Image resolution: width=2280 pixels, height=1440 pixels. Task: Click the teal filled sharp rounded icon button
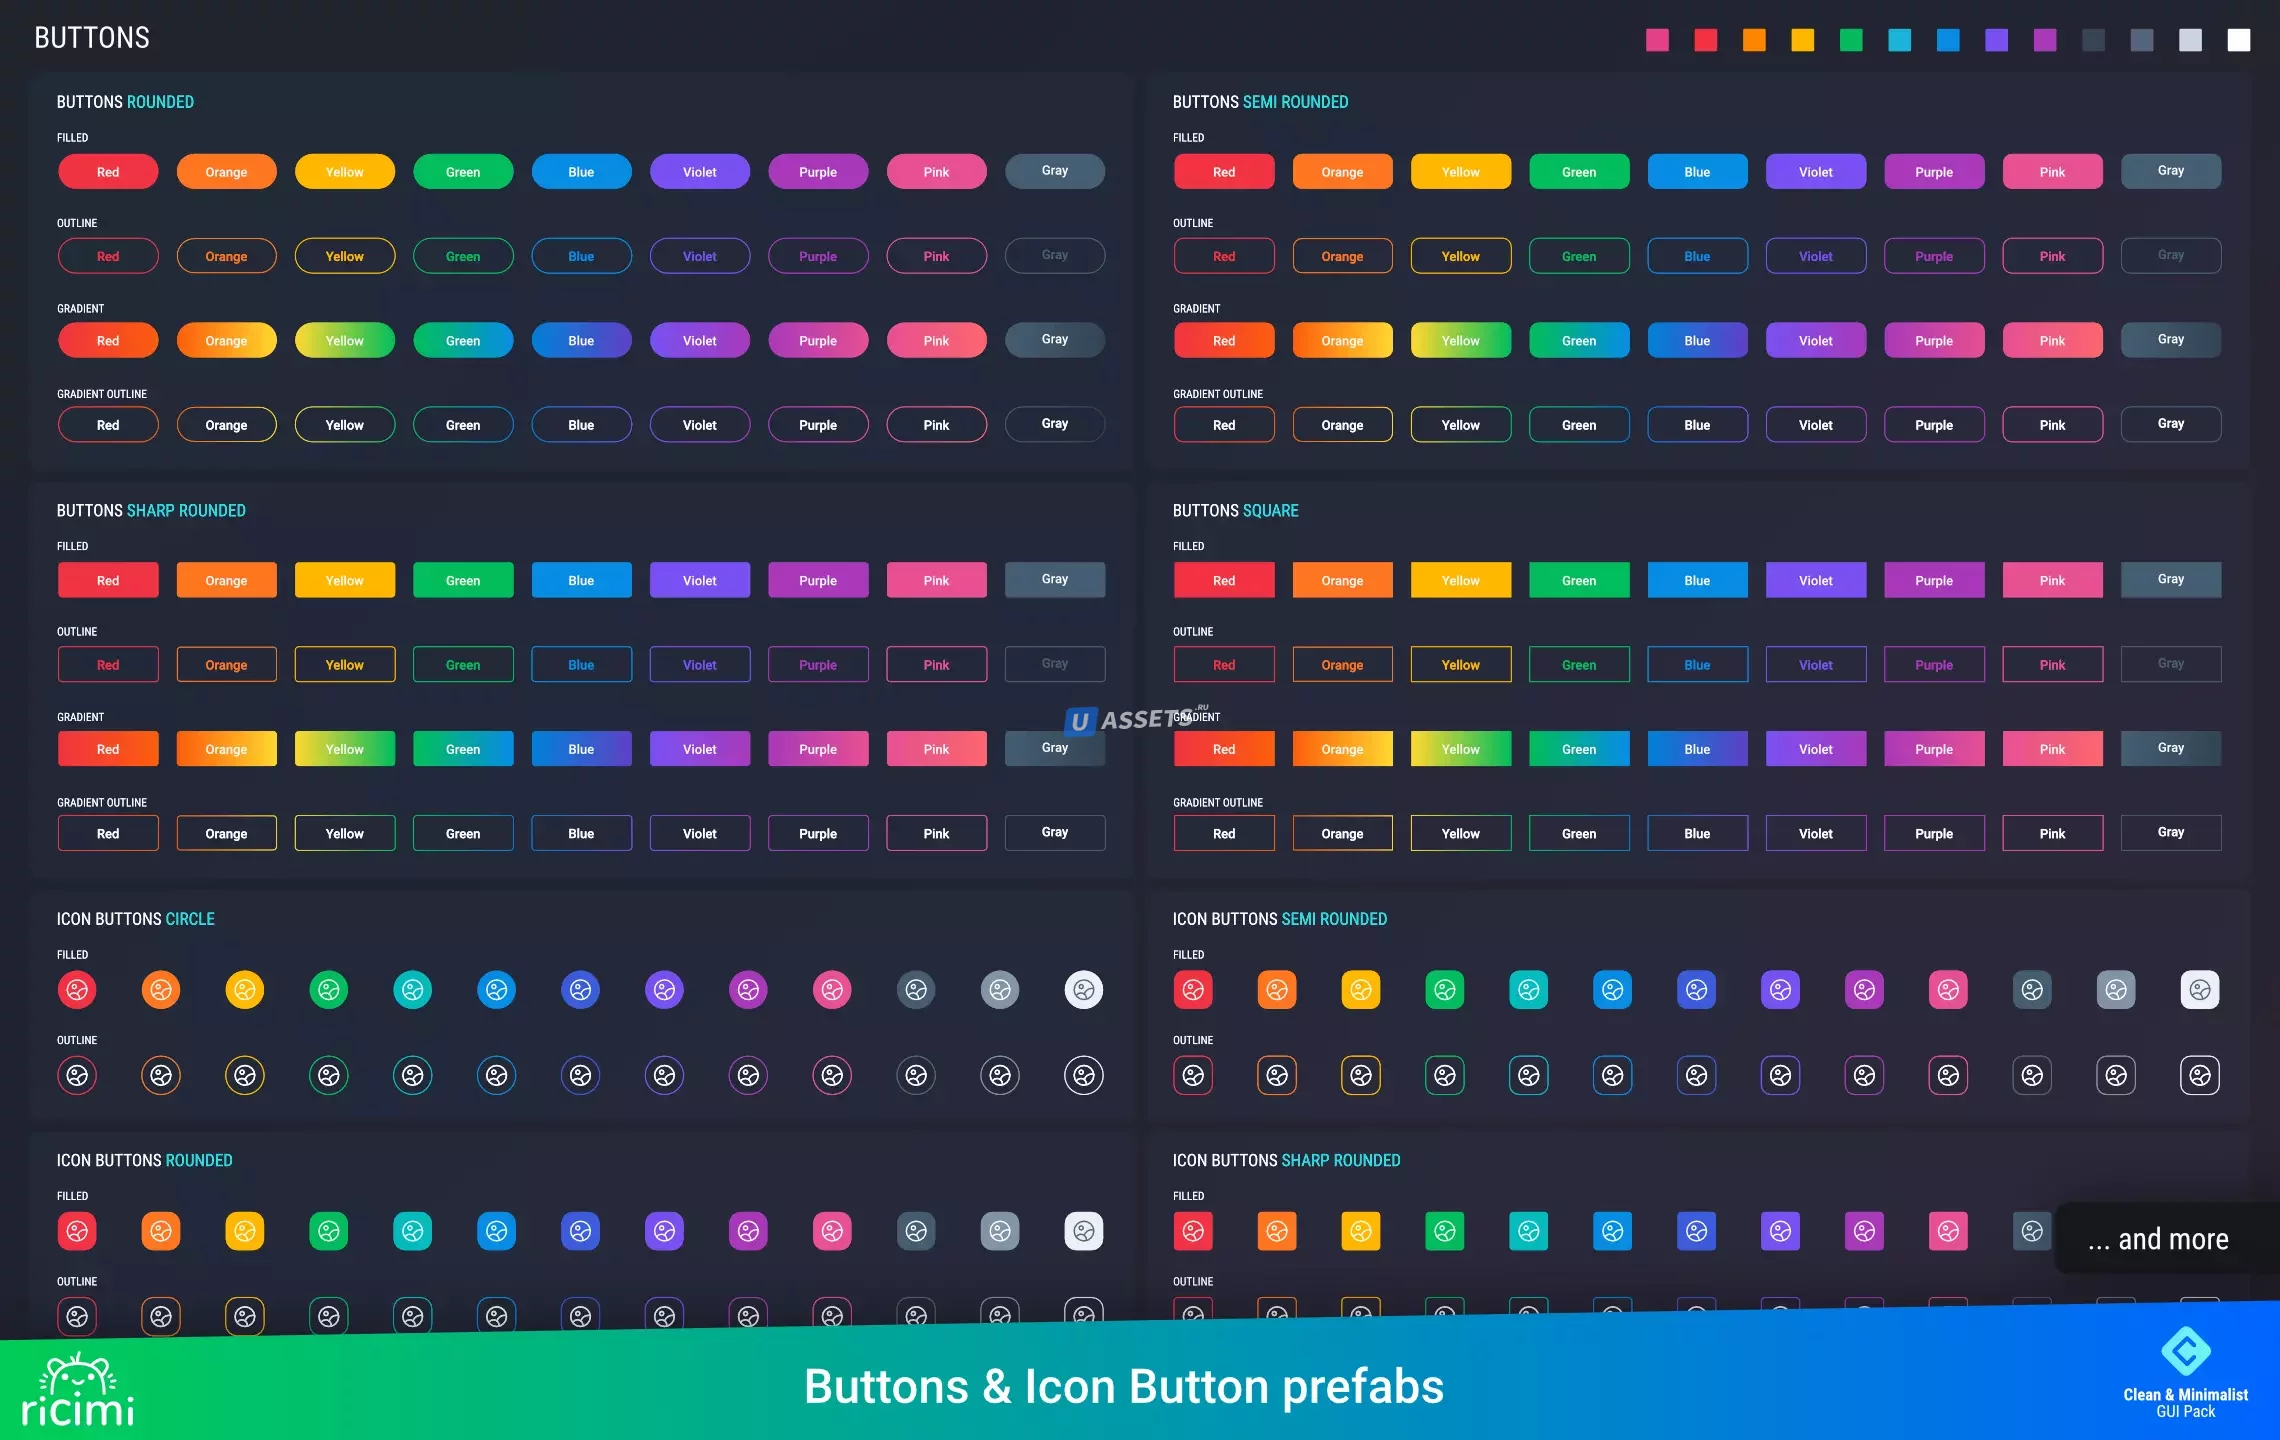point(1529,1231)
